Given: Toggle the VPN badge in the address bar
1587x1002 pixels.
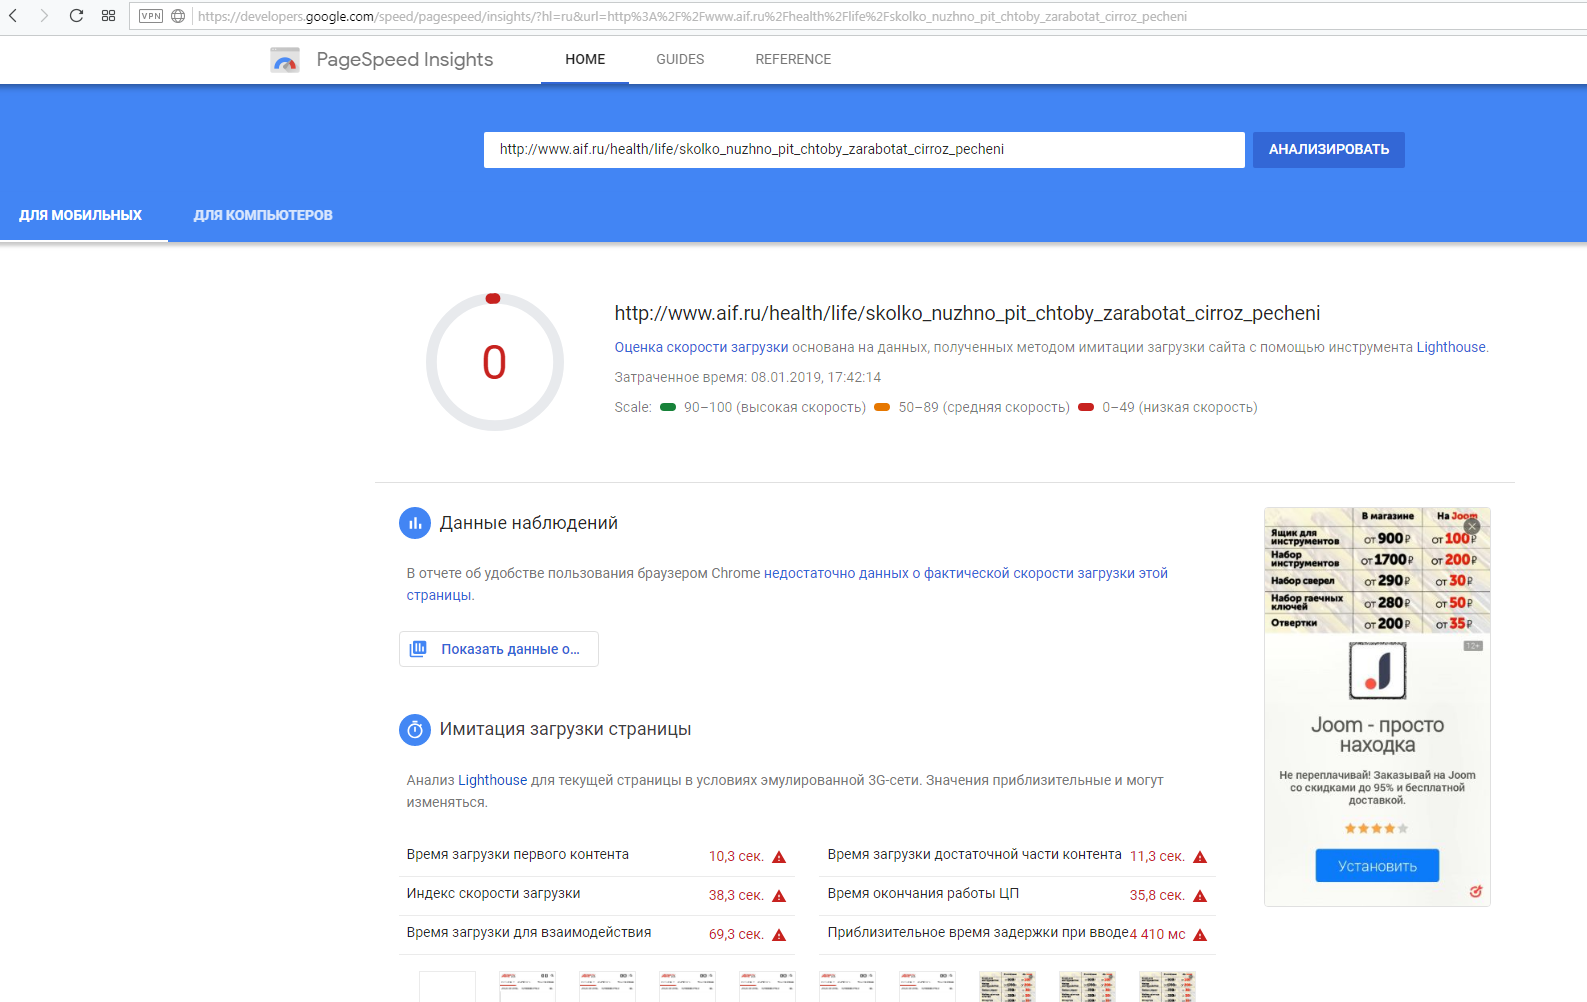Looking at the screenshot, I should pos(151,16).
